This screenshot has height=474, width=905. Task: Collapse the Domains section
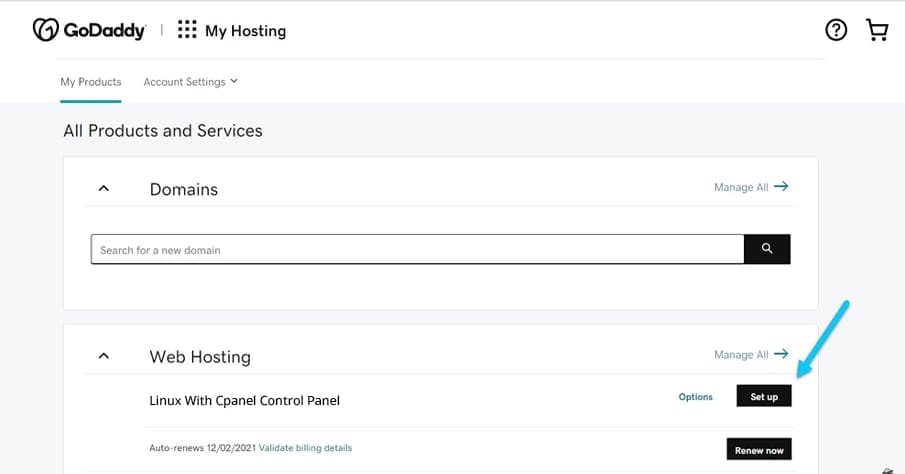point(104,189)
